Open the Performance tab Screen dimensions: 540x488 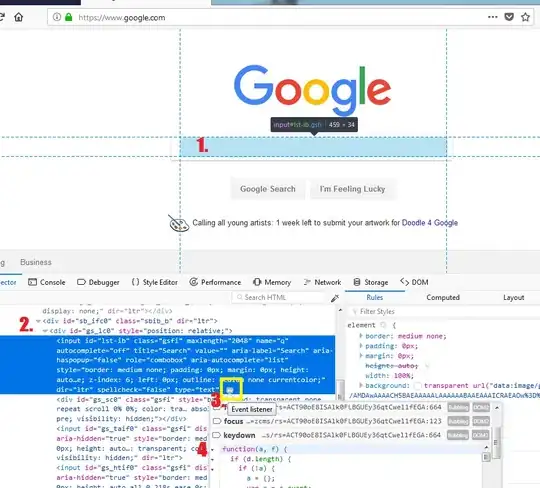(216, 282)
